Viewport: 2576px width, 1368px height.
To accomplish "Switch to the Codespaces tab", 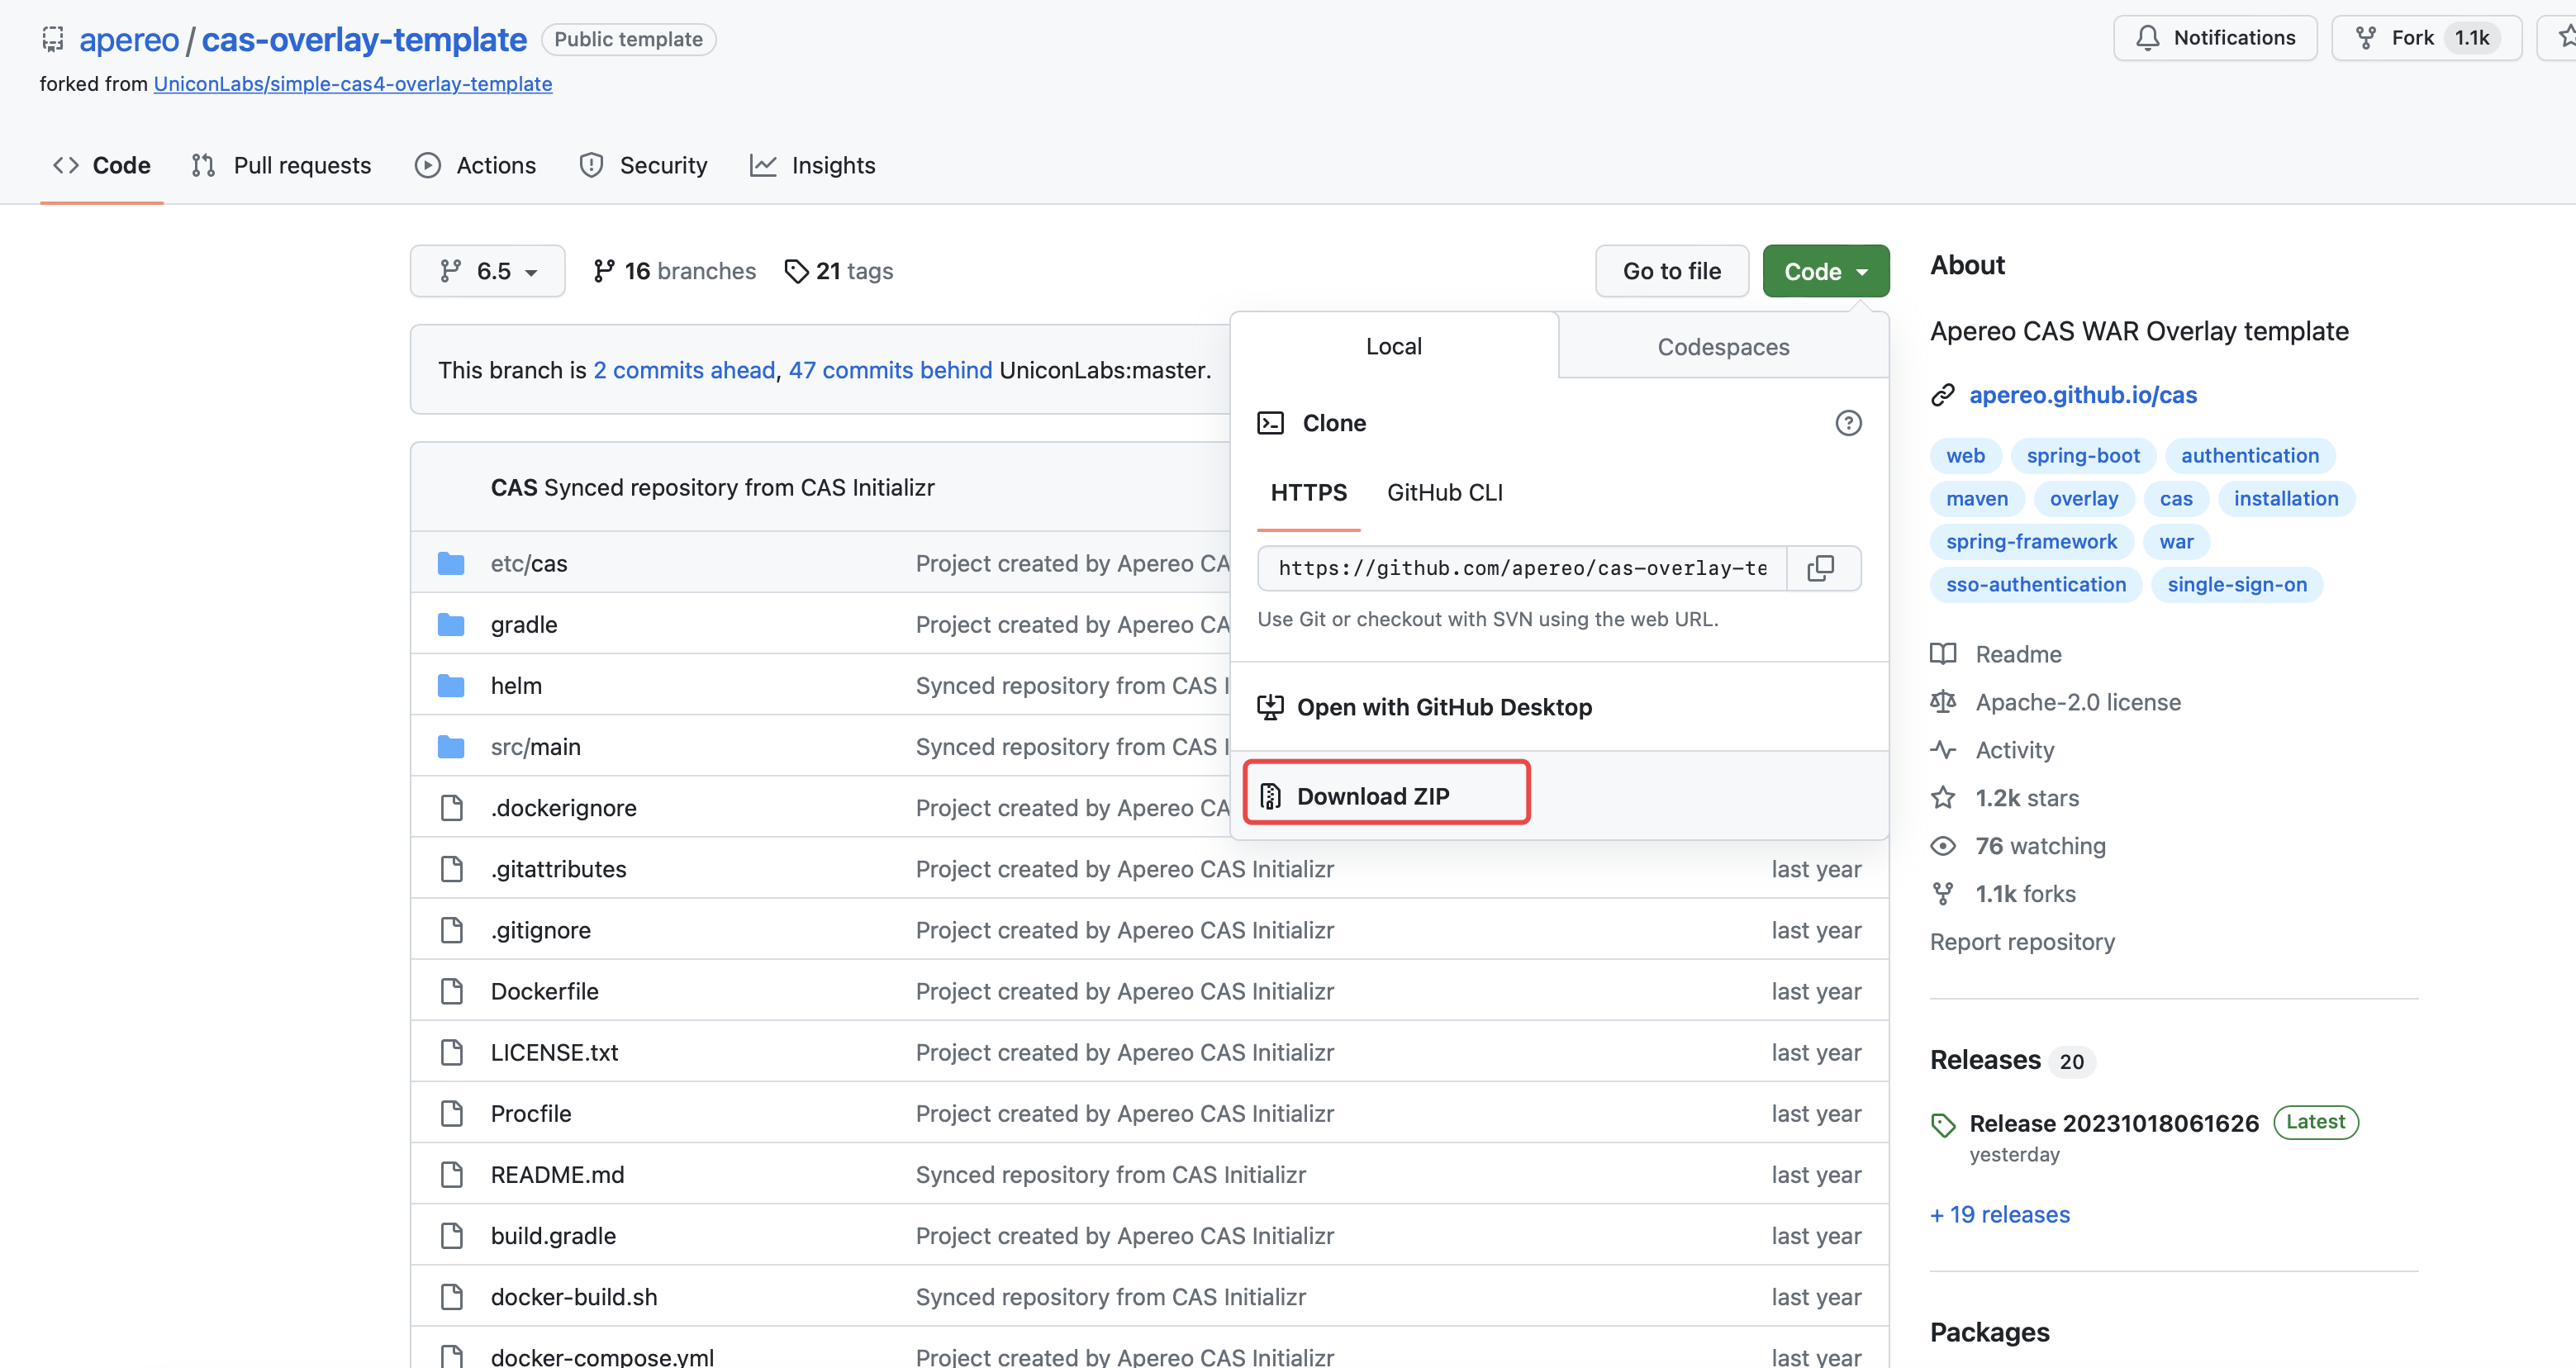I will point(1722,347).
